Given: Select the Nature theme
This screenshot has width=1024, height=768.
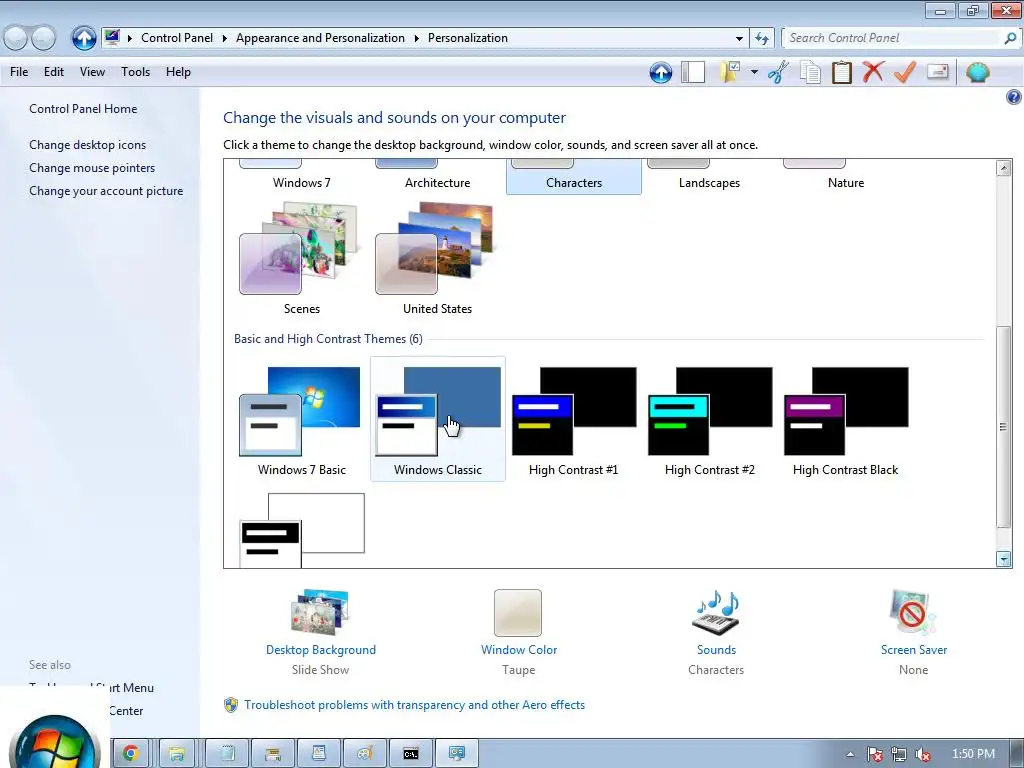Looking at the screenshot, I should (x=846, y=177).
